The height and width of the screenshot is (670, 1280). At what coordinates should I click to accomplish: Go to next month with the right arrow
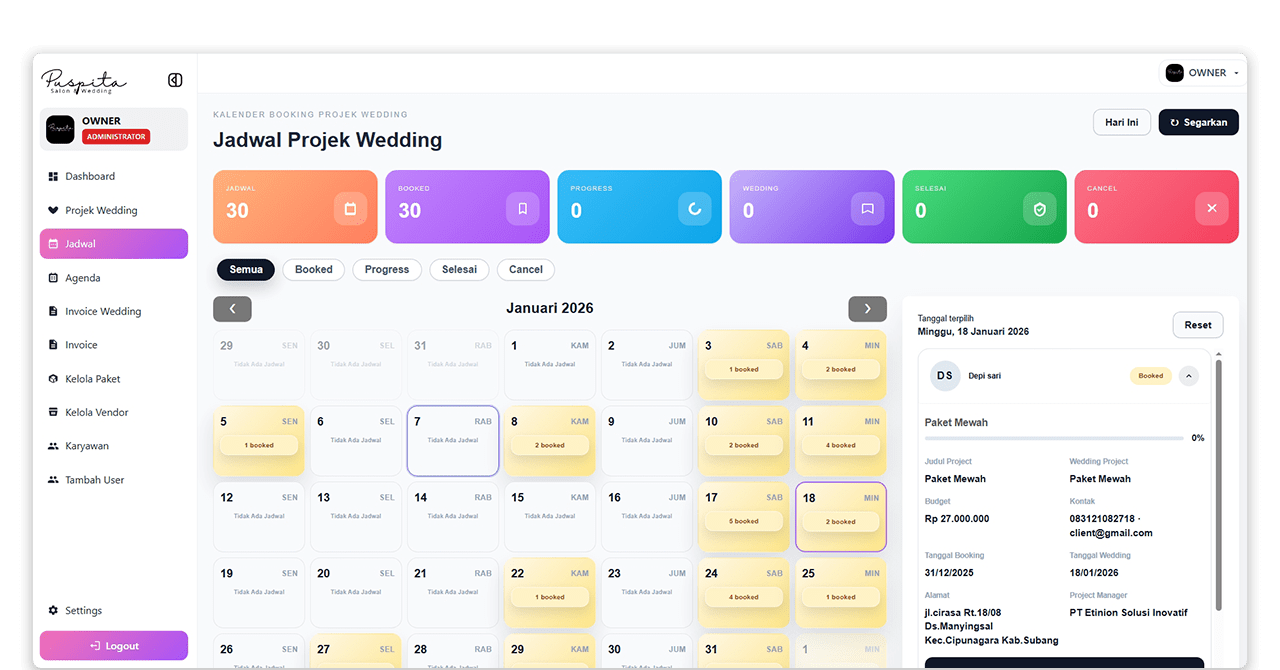867,308
